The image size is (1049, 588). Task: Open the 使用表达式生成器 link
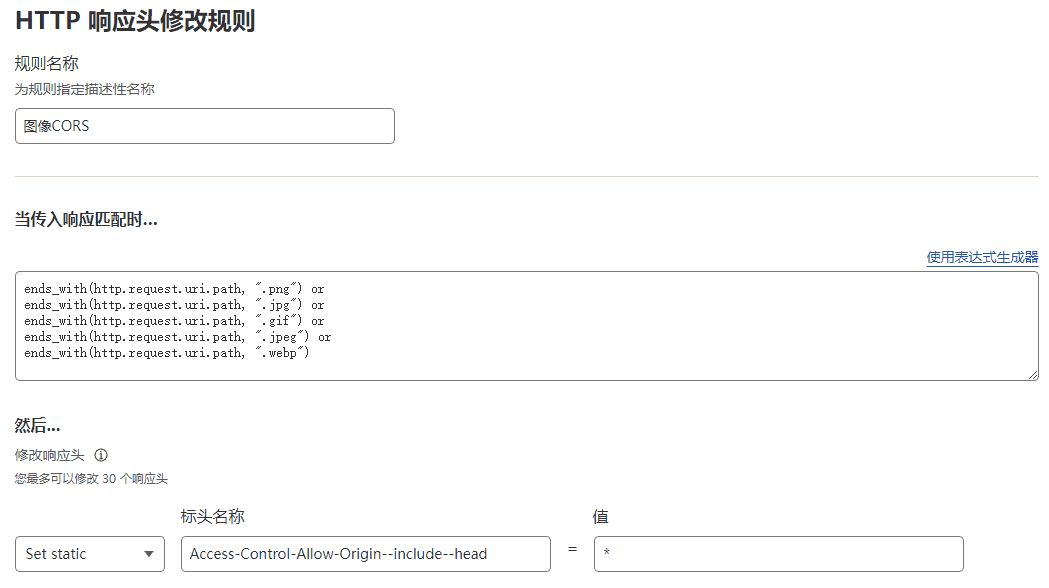pyautogui.click(x=982, y=257)
